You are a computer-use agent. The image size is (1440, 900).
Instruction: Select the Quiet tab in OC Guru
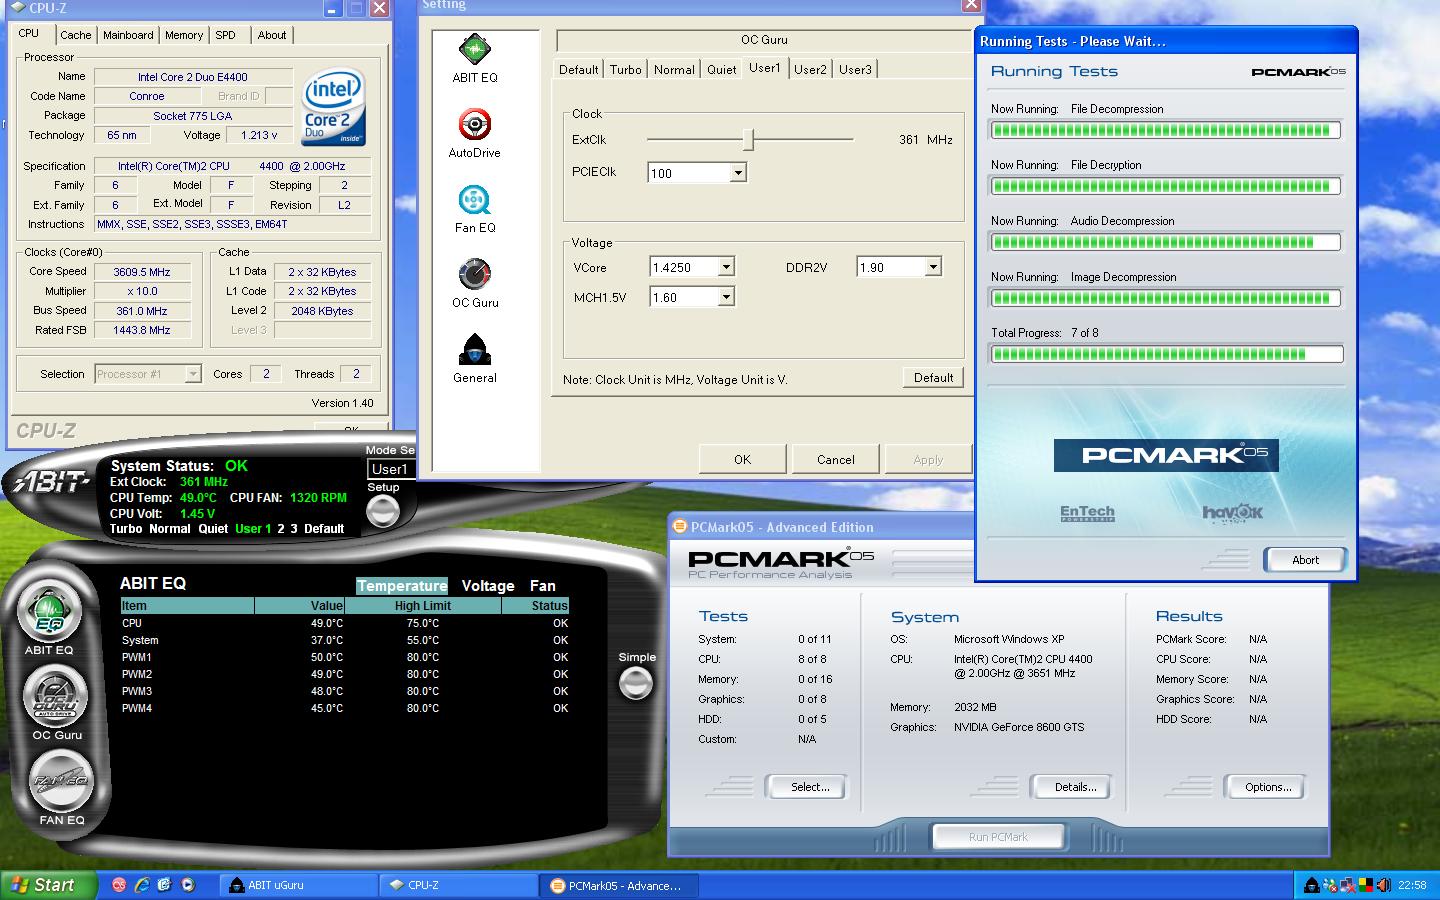pos(721,69)
